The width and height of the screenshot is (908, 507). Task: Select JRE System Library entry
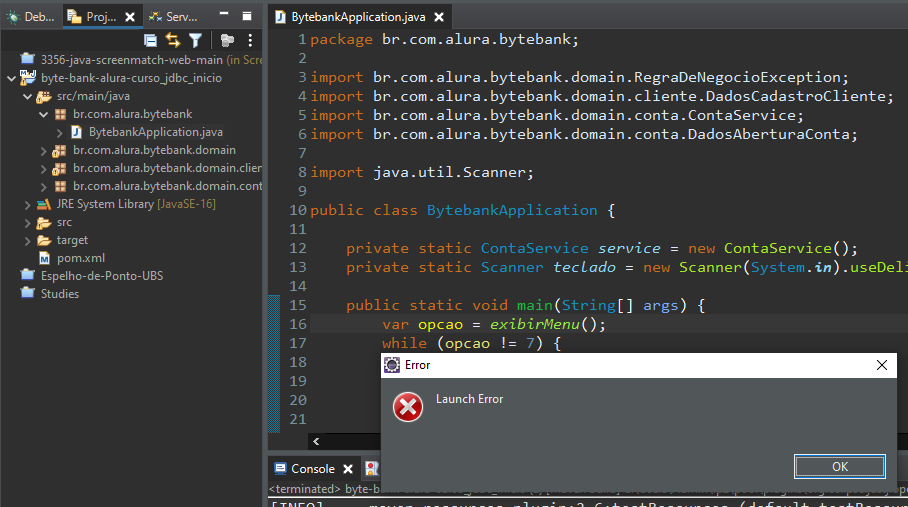coord(136,204)
